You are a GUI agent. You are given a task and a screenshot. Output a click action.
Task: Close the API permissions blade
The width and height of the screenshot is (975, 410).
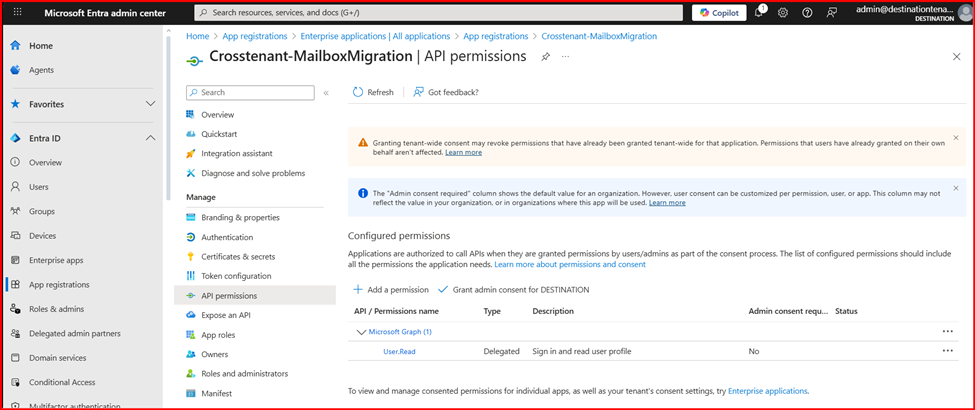coord(956,58)
